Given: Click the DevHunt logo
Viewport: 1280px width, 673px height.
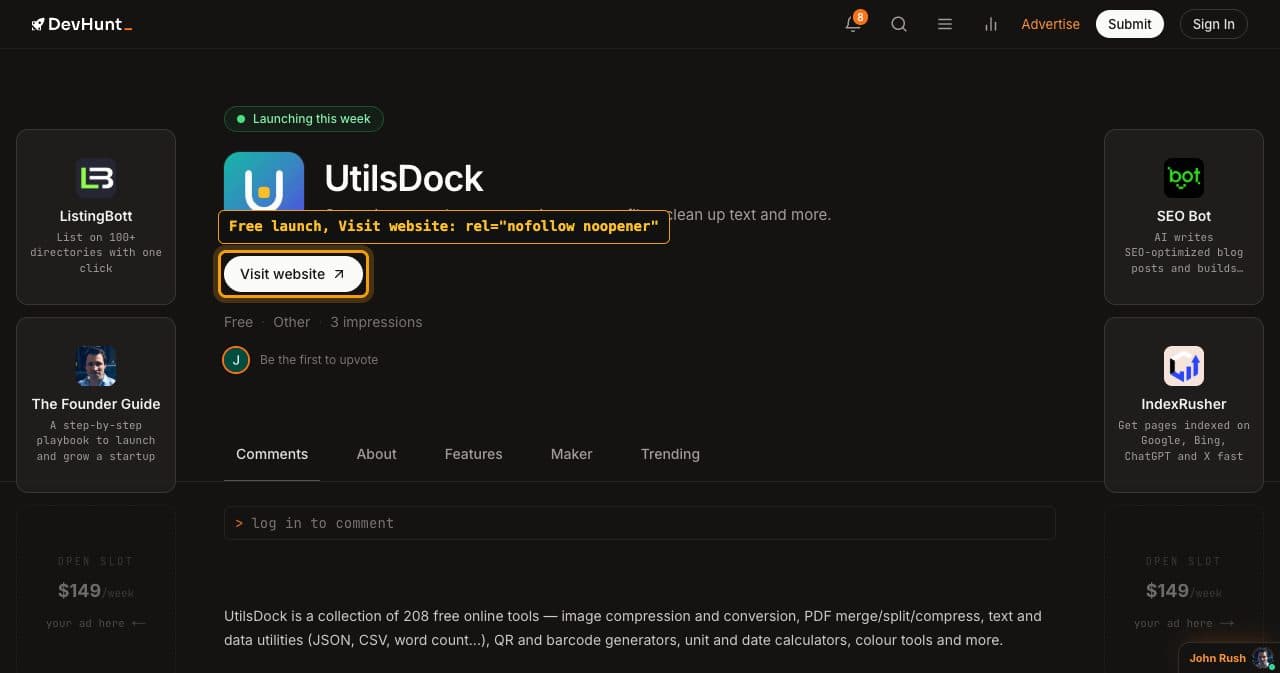Looking at the screenshot, I should click(81, 24).
